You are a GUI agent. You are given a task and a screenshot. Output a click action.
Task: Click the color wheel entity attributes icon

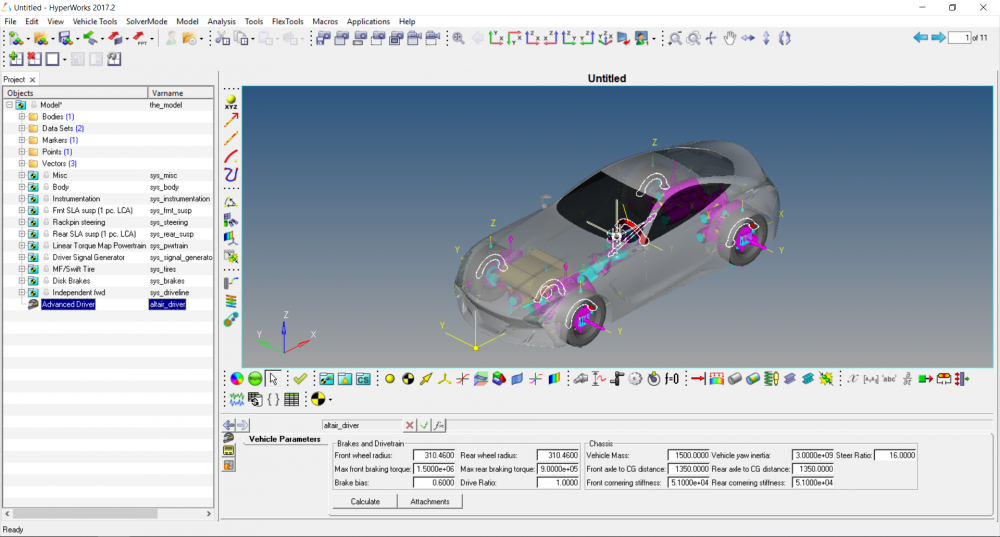click(x=237, y=379)
